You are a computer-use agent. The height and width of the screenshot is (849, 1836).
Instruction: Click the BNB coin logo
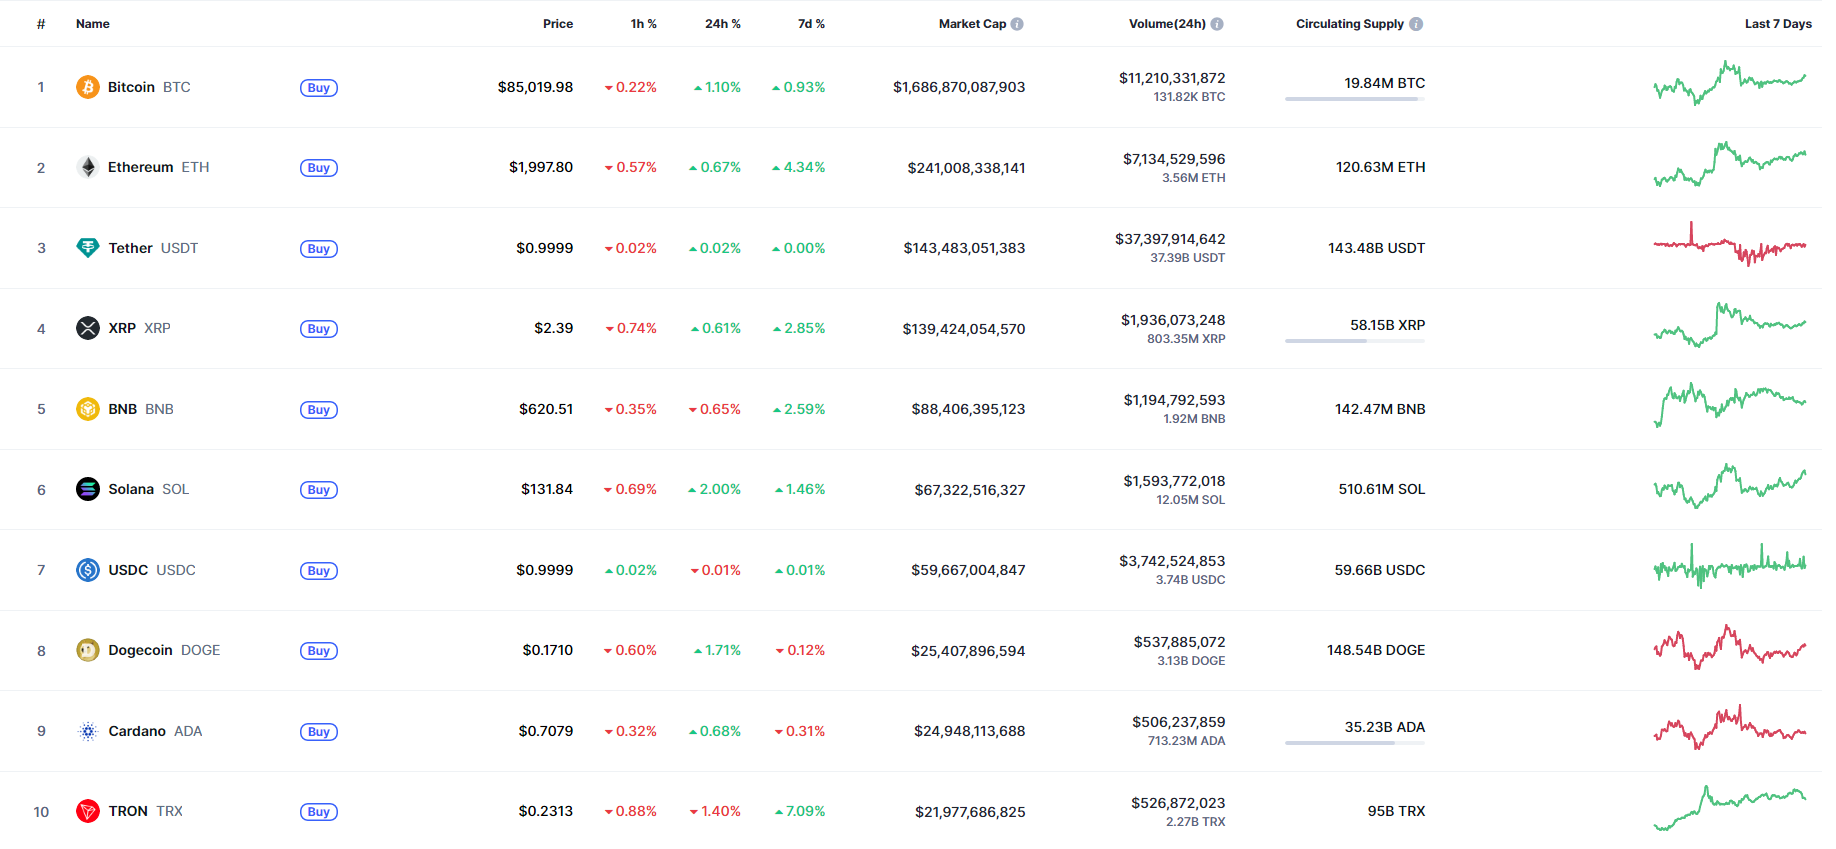coord(88,409)
